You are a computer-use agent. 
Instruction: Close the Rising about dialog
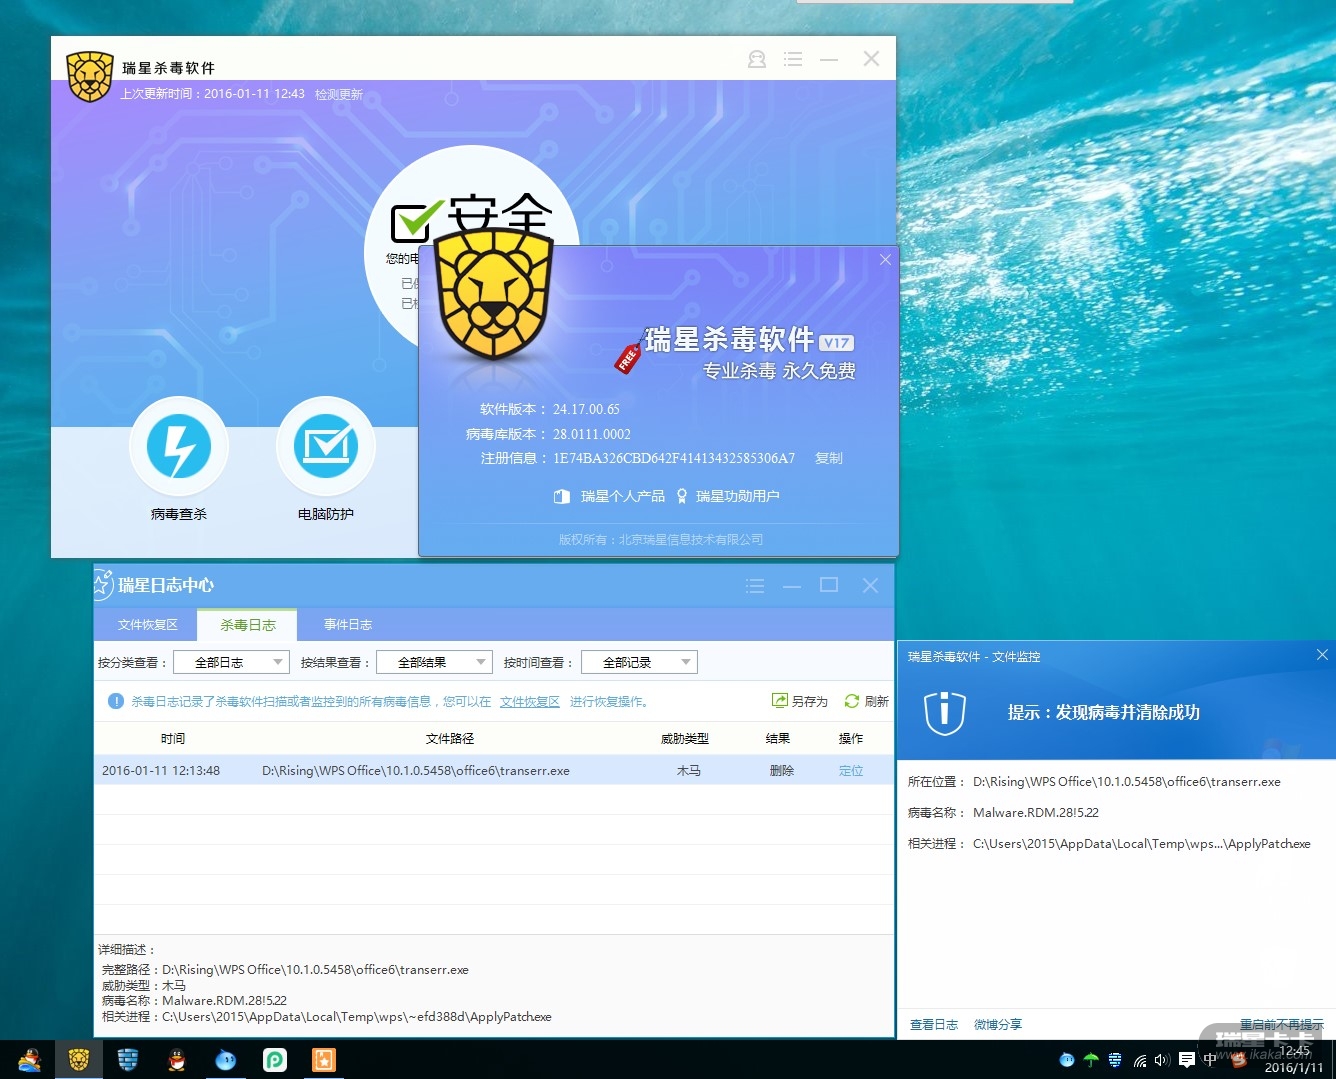(x=885, y=260)
